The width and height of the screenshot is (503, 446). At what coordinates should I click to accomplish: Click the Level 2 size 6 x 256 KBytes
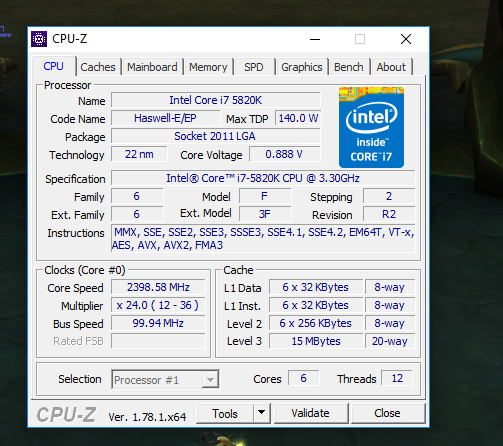(316, 323)
